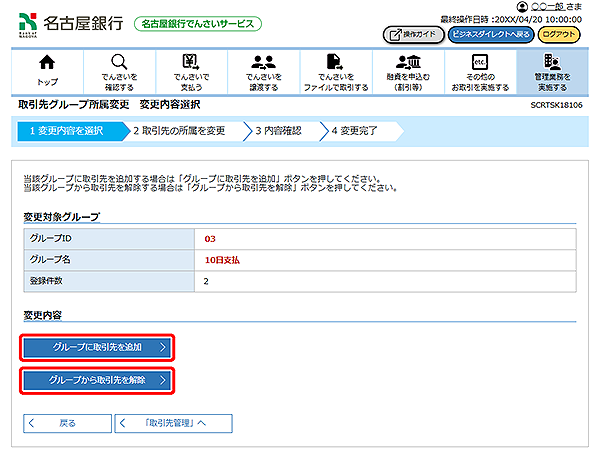Open 融資を申込む(割引等) bank icon
The image size is (600, 453).
[407, 63]
